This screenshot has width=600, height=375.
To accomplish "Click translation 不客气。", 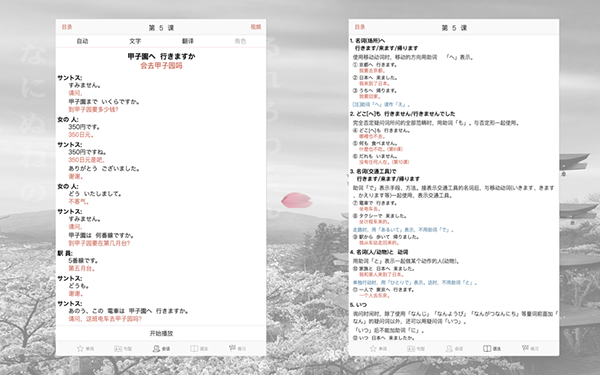I will pos(79,202).
